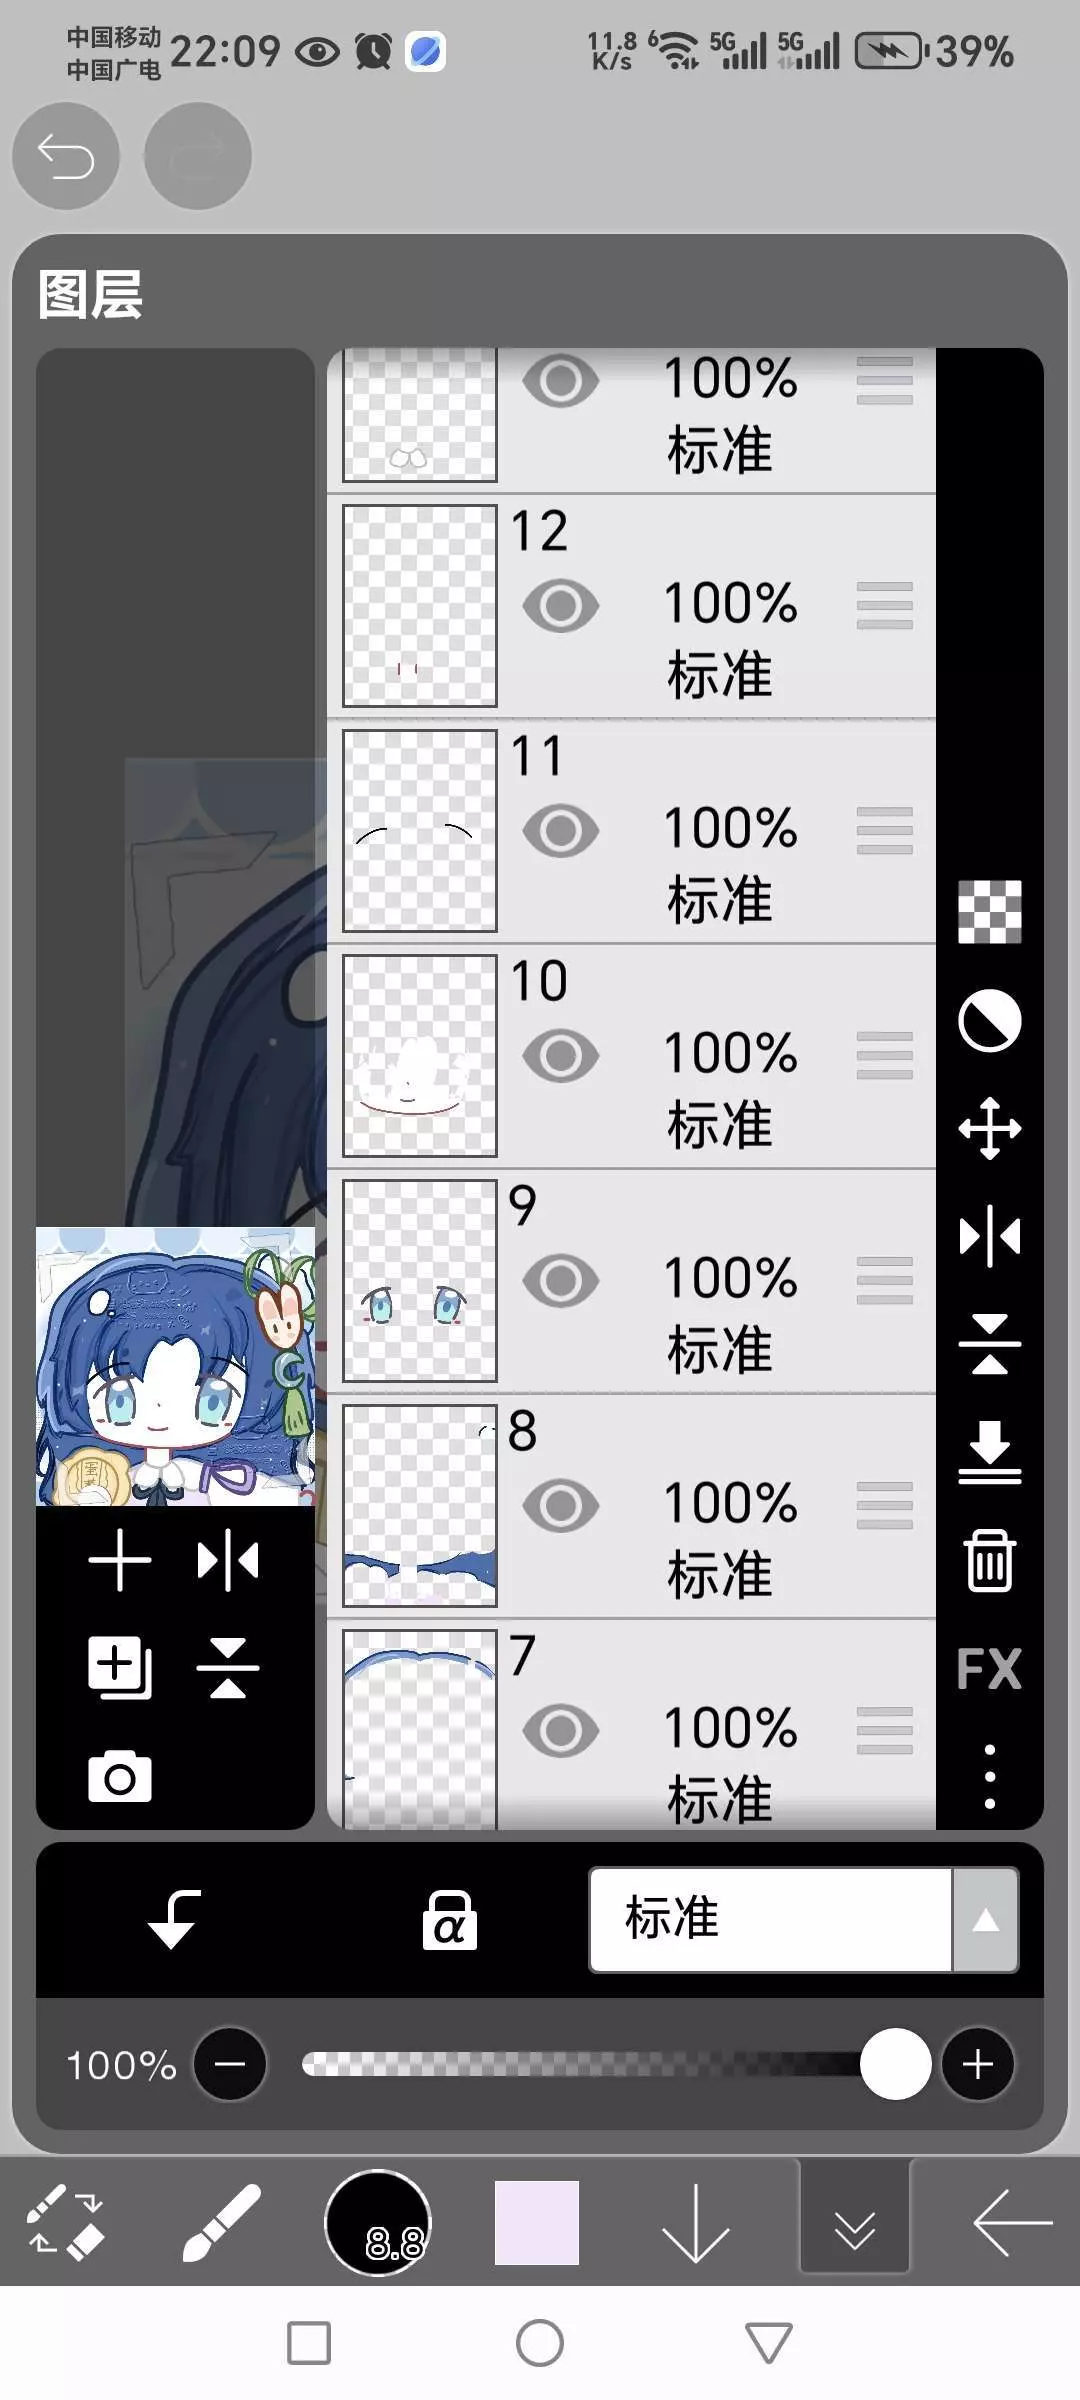Open the FX filter menu
This screenshot has height=2400, width=1080.
[x=989, y=1669]
